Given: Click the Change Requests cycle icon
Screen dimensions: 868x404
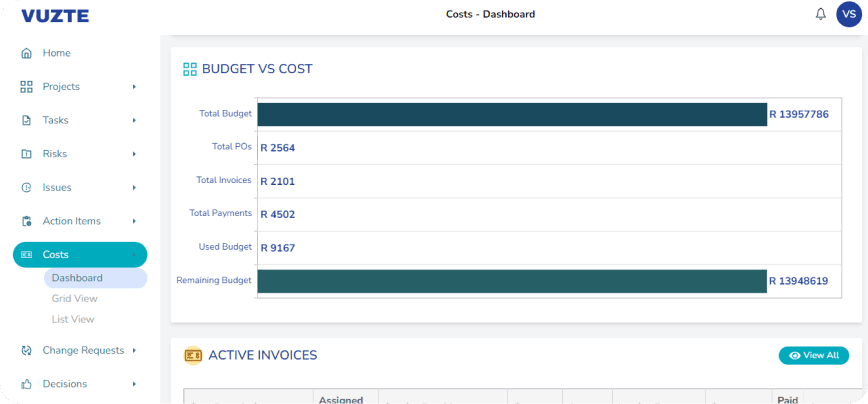Looking at the screenshot, I should click(26, 350).
